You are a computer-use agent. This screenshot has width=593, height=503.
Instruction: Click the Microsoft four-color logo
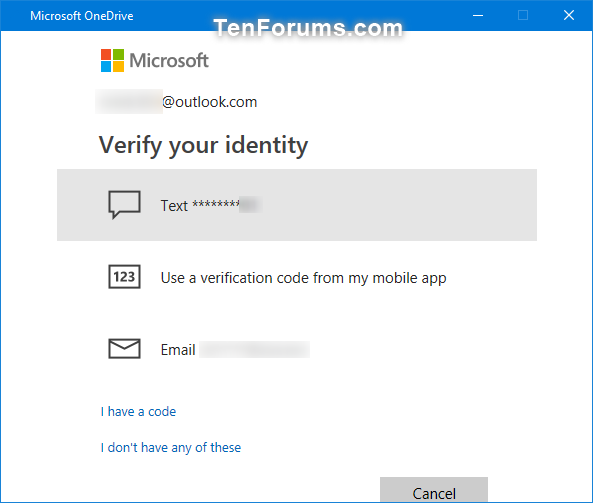(112, 61)
